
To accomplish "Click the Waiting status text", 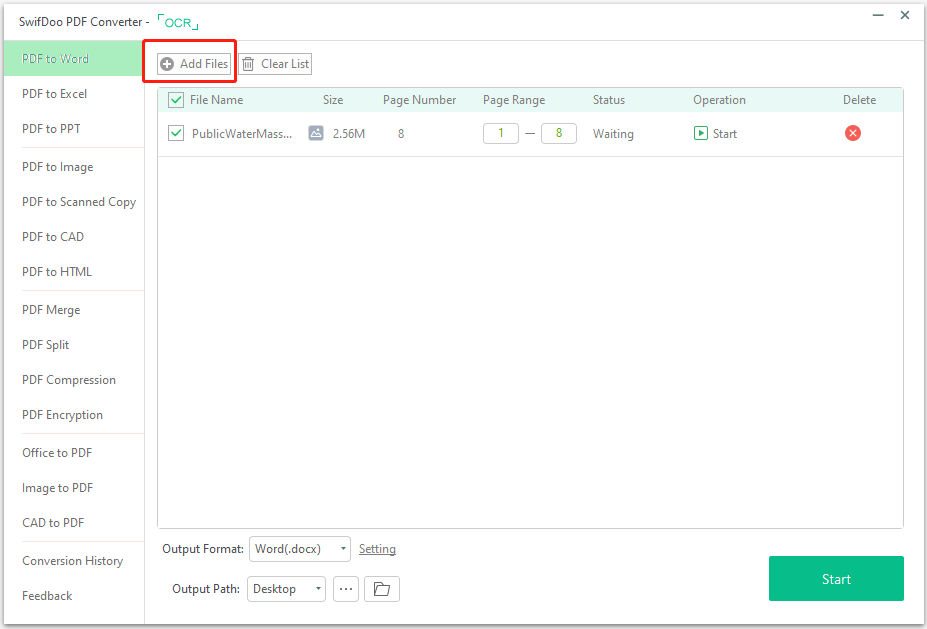I will pyautogui.click(x=613, y=134).
